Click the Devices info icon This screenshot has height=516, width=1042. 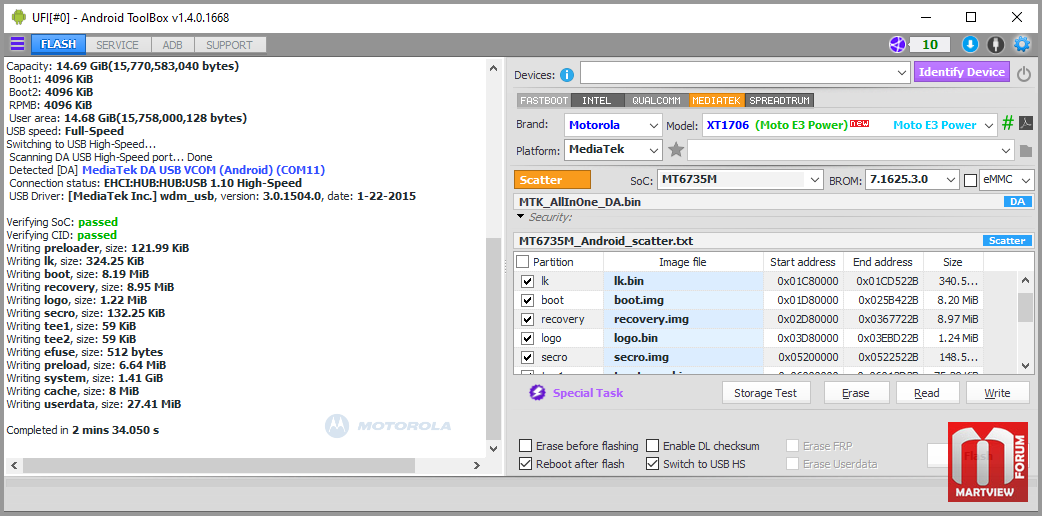pyautogui.click(x=566, y=74)
